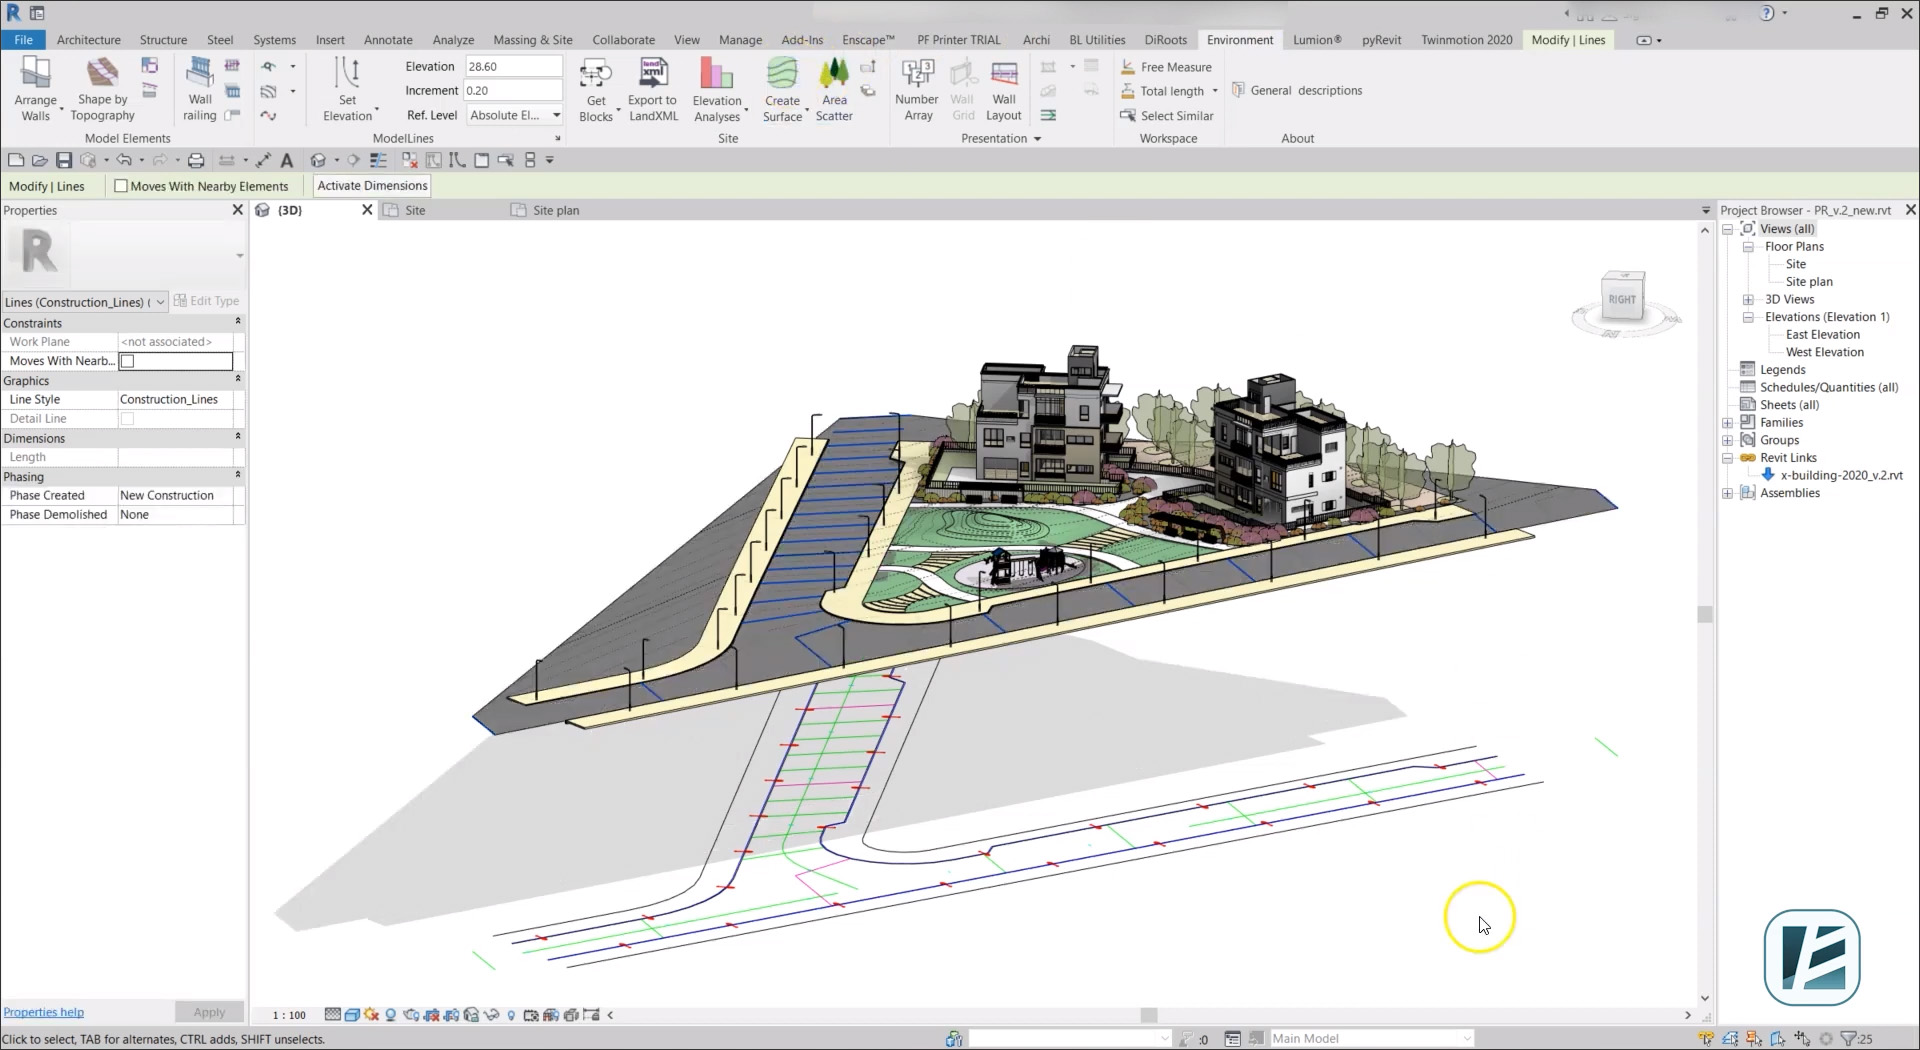Expand the 3D Views tree node
Screen dimensions: 1920x1050
(1748, 300)
